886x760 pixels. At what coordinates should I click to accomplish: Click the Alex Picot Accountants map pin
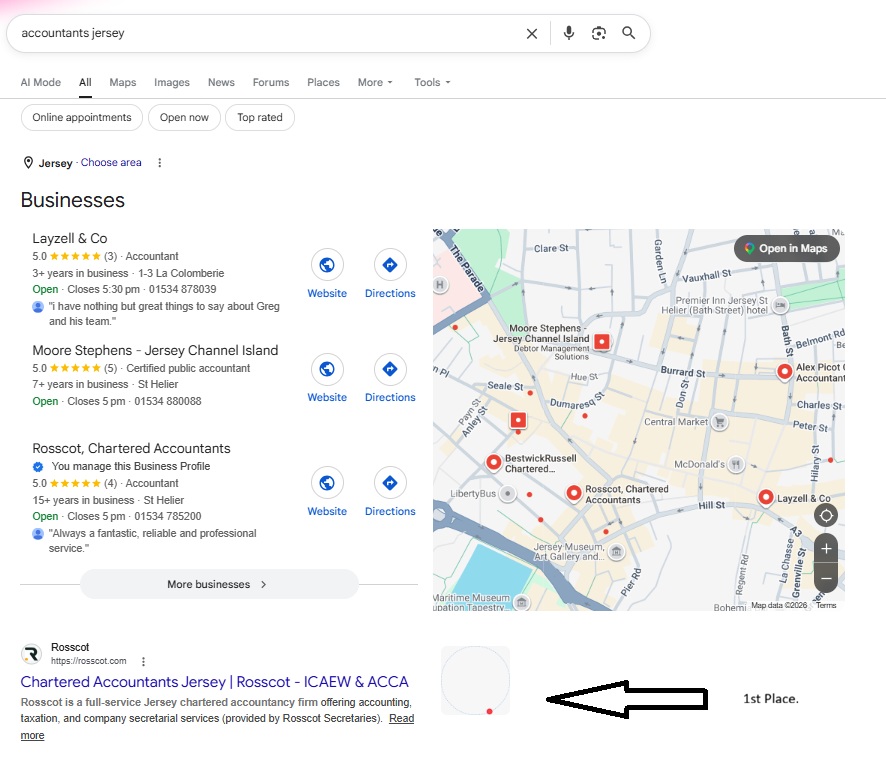(784, 372)
